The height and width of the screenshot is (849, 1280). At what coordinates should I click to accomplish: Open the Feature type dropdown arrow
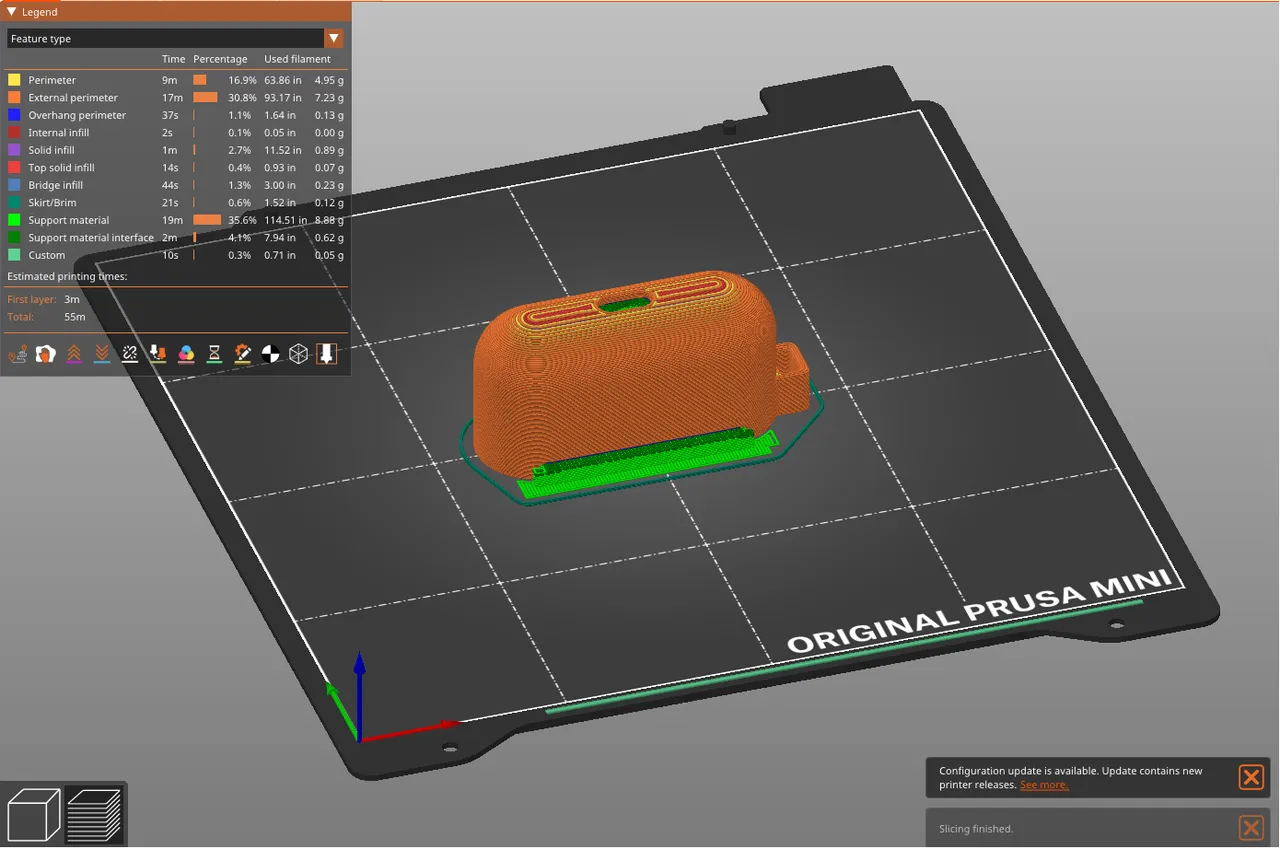[334, 38]
